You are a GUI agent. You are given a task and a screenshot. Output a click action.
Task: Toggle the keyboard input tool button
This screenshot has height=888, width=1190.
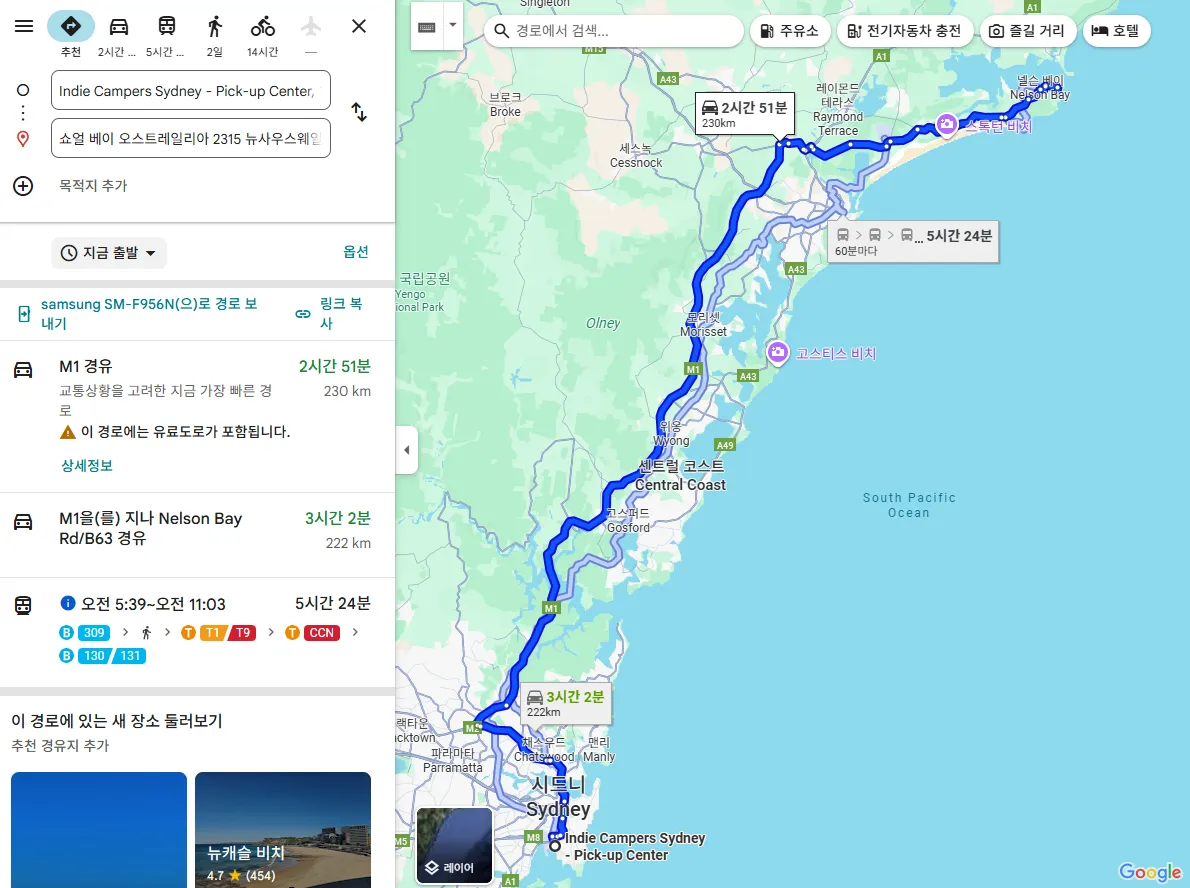(427, 27)
